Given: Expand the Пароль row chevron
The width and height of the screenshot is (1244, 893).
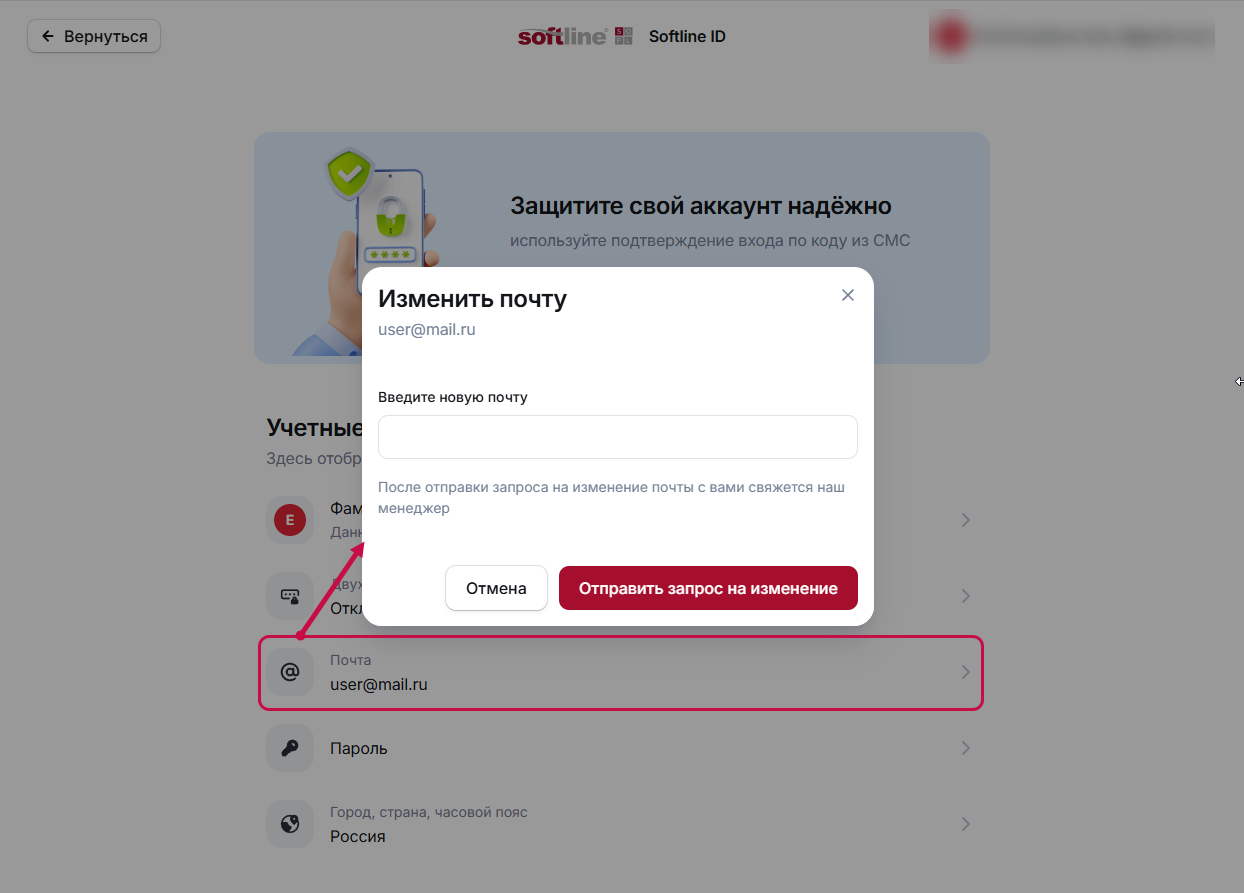Looking at the screenshot, I should 965,748.
